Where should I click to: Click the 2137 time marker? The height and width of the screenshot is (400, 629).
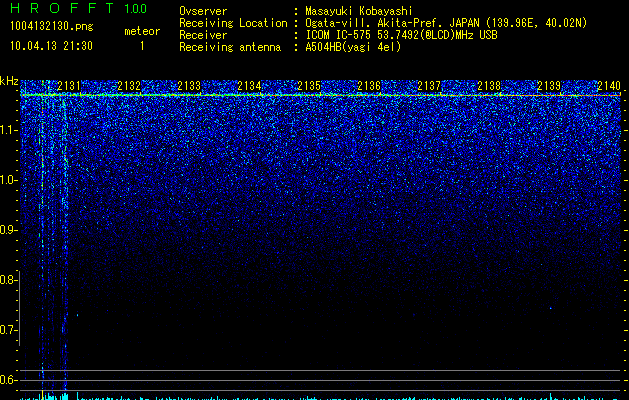(x=429, y=86)
